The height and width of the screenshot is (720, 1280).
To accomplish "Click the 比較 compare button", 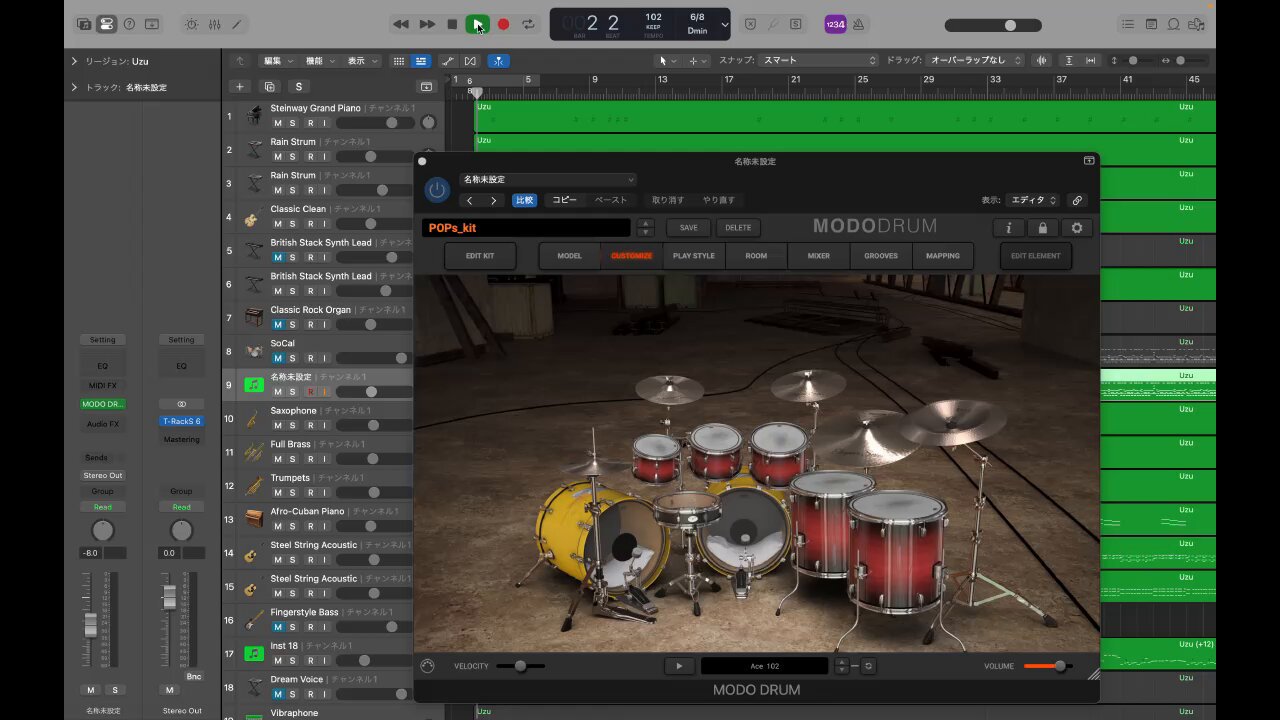I will pyautogui.click(x=524, y=200).
